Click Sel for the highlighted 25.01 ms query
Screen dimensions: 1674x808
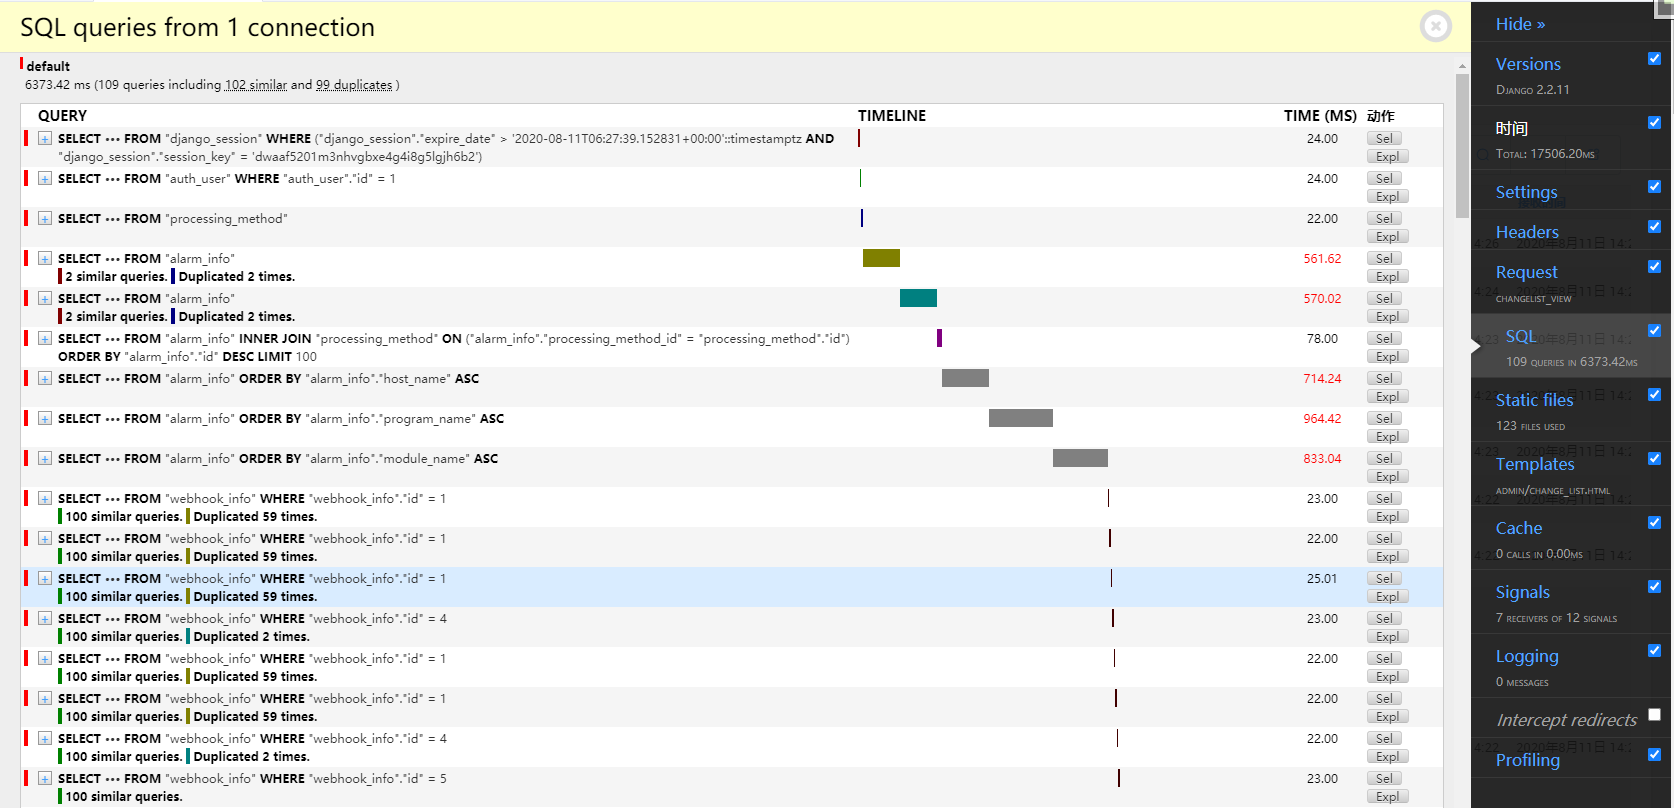[x=1384, y=578]
